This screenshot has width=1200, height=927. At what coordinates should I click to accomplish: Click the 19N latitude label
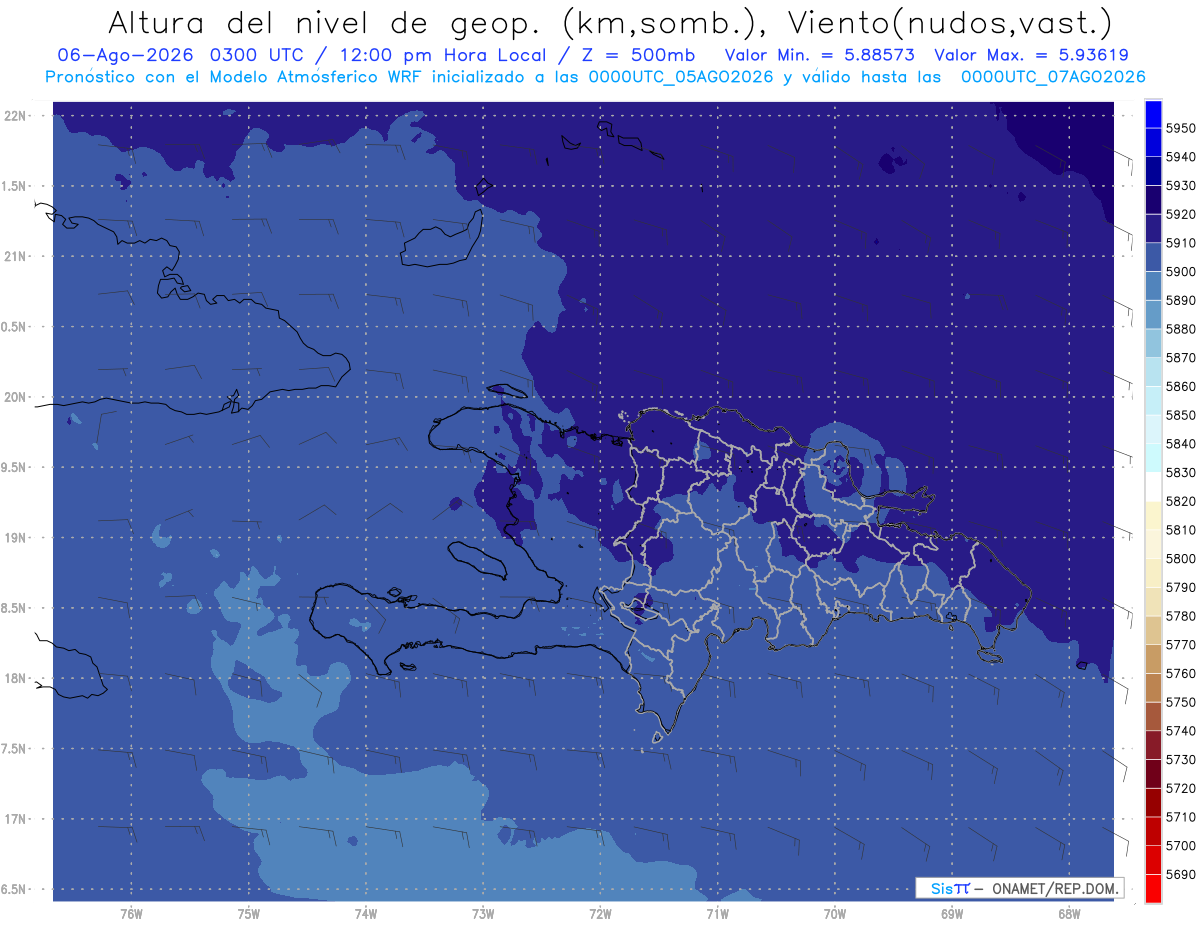15,538
